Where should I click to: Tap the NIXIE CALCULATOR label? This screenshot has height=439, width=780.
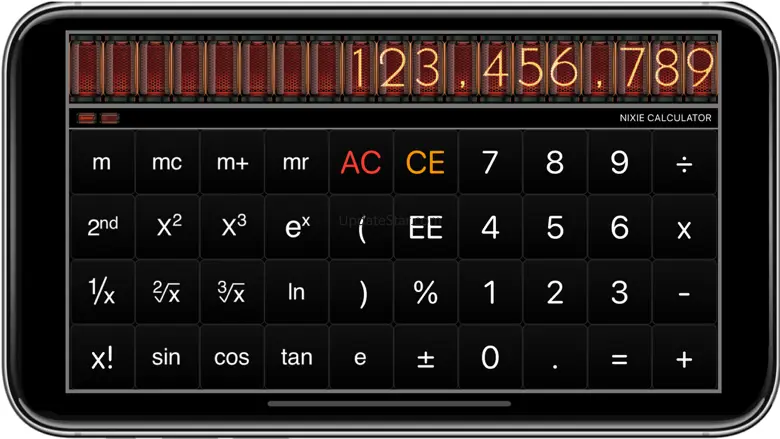tap(665, 118)
